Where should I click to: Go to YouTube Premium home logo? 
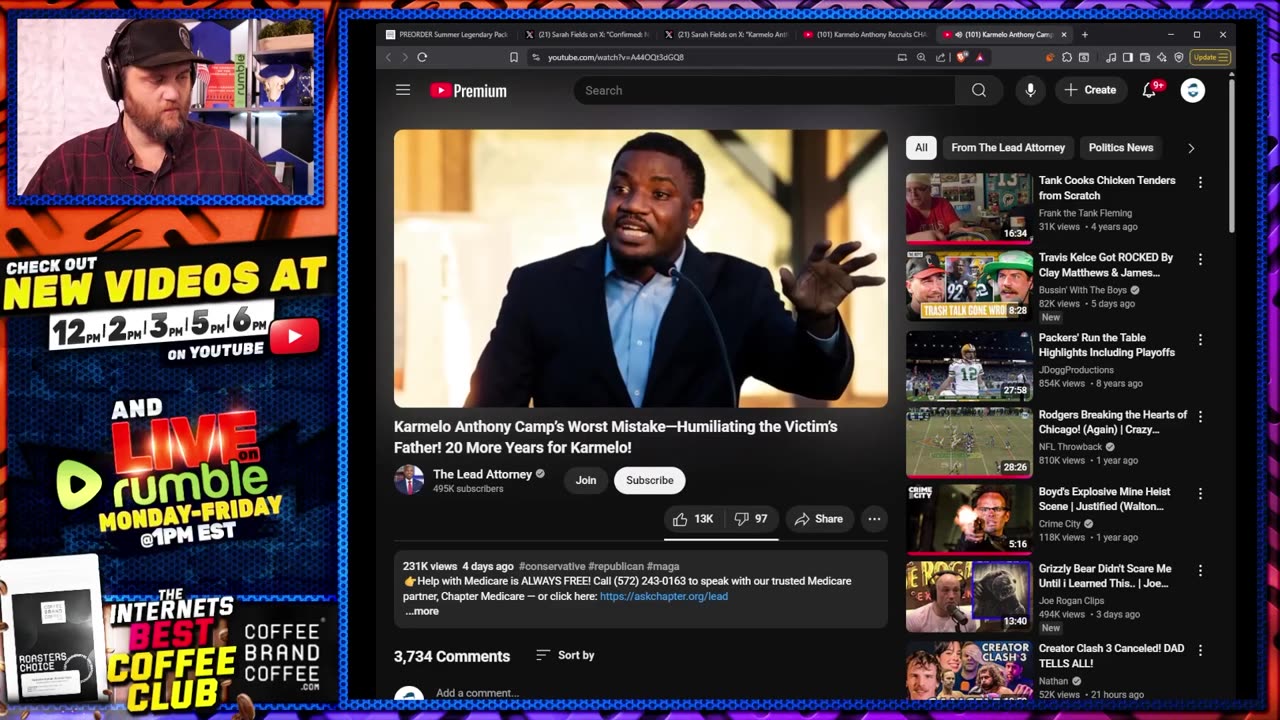(x=468, y=91)
